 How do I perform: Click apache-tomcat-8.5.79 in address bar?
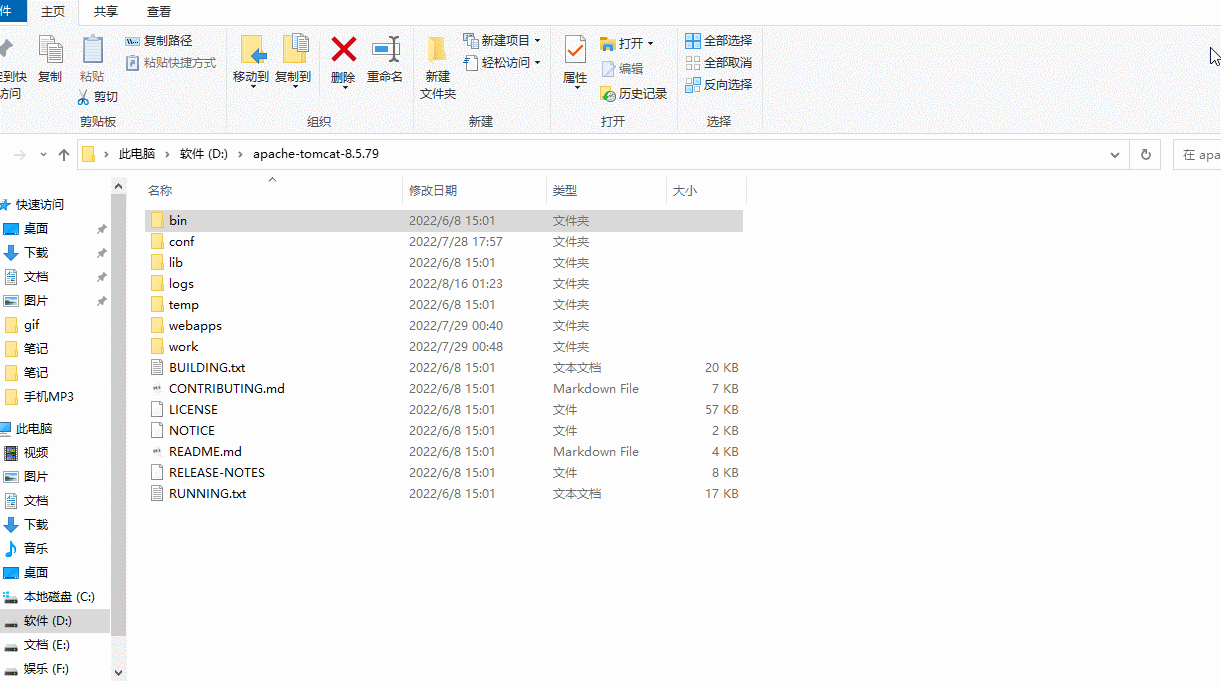pyautogui.click(x=315, y=155)
